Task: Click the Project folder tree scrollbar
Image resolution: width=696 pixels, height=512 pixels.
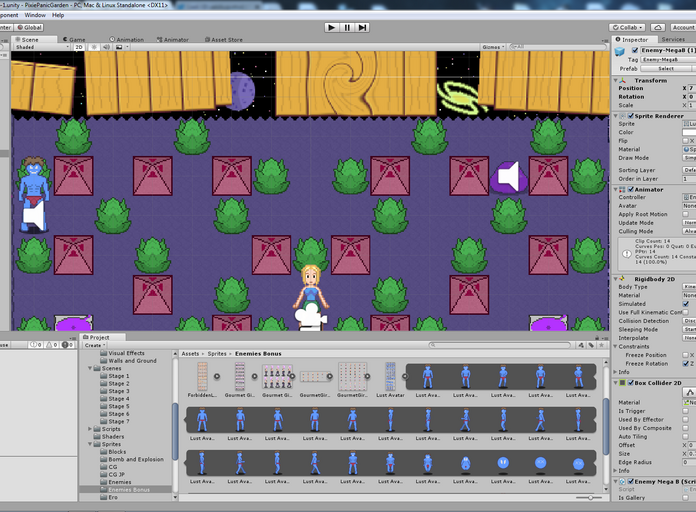Action: tap(175, 432)
